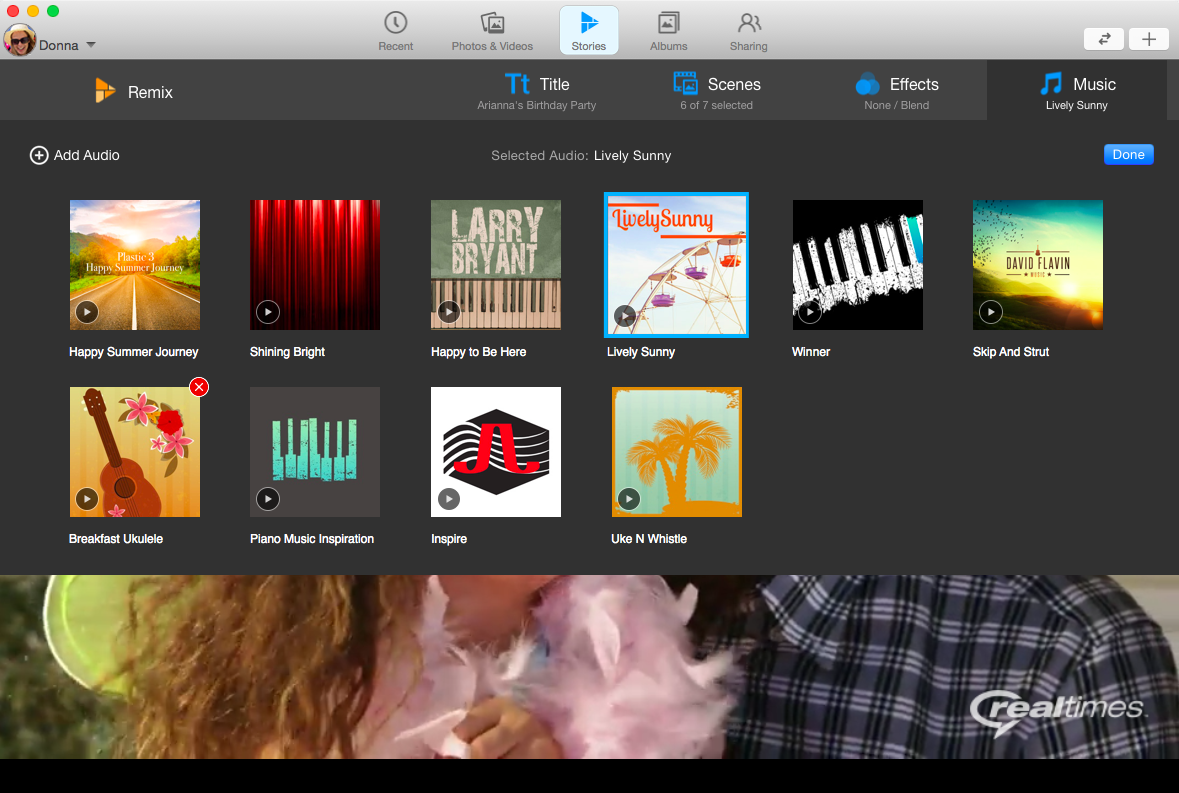Switch to the Effects tab
Screen dimensions: 1179x793
coord(897,92)
